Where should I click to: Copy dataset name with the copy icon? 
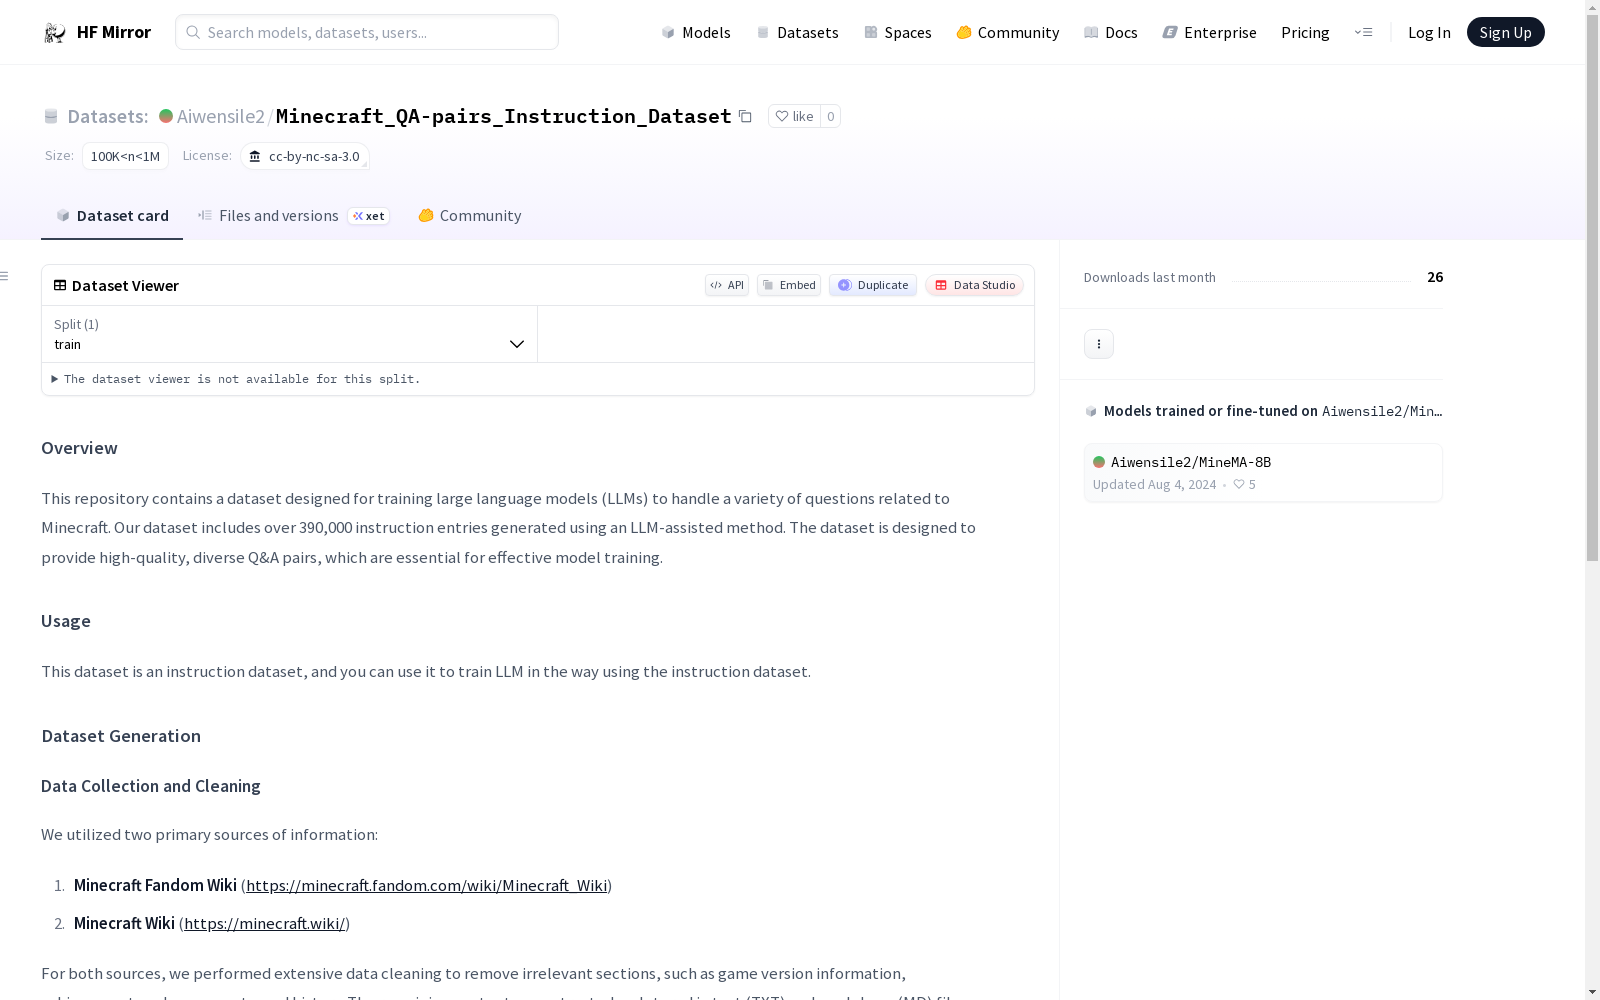point(745,116)
